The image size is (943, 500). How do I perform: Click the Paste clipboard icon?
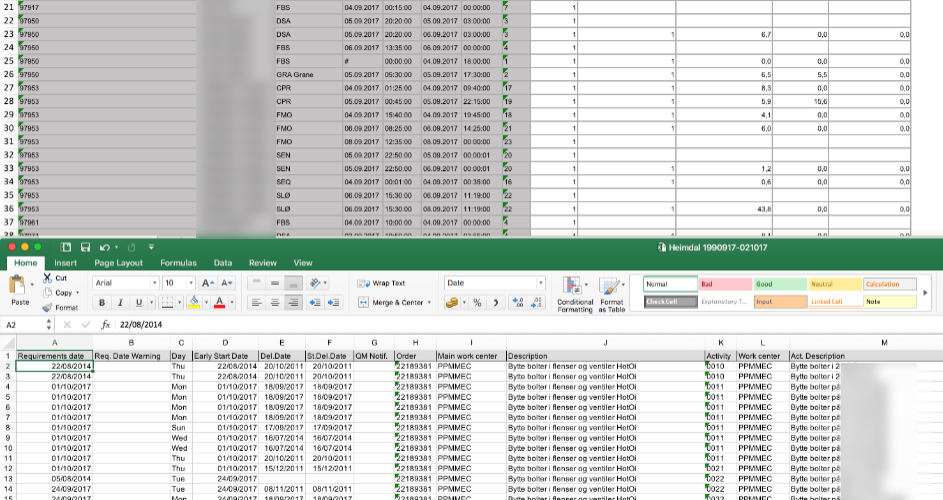click(x=17, y=283)
